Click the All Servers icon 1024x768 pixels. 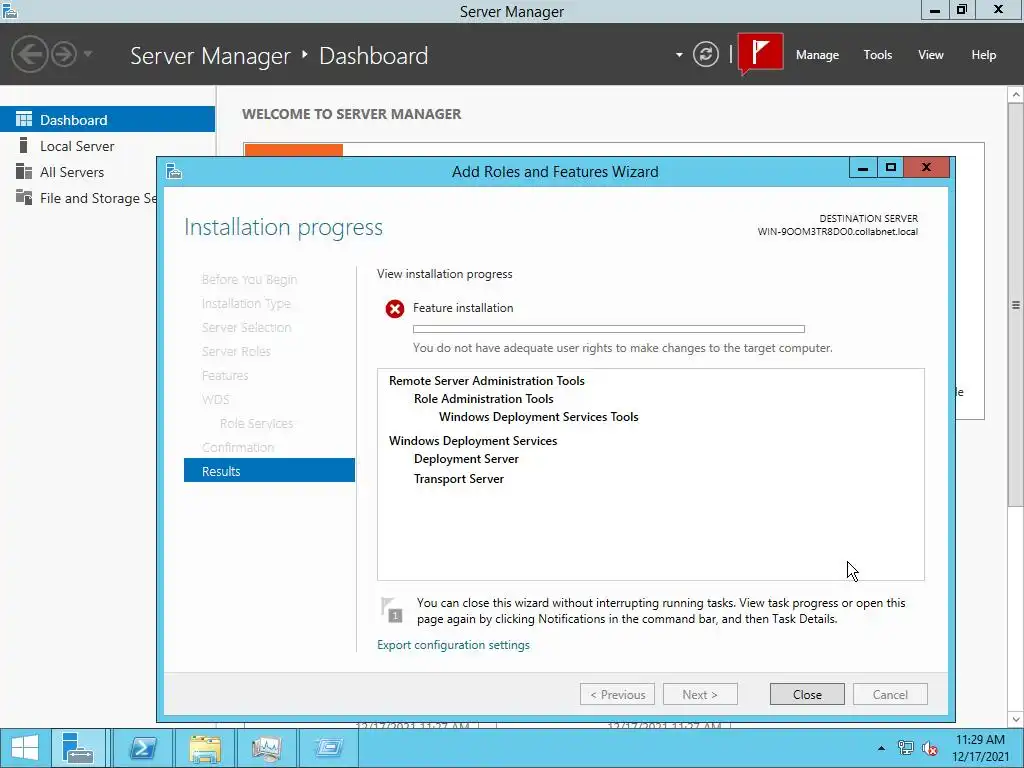[24, 171]
